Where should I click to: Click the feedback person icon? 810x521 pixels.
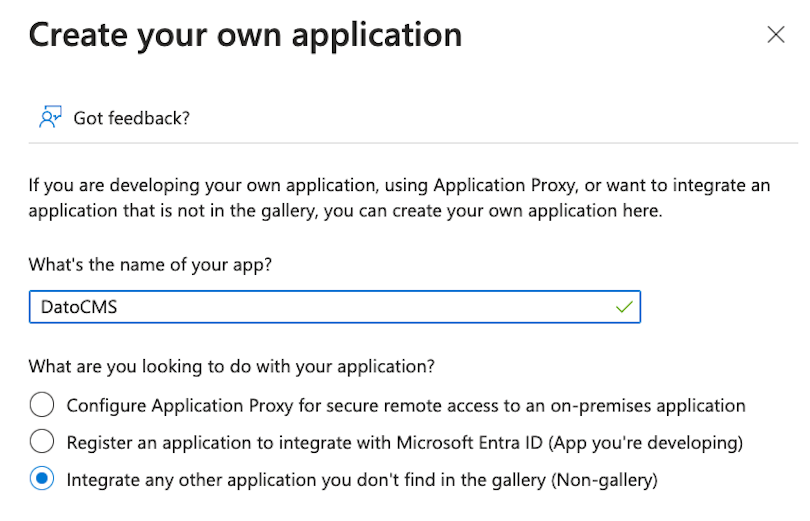(50, 117)
